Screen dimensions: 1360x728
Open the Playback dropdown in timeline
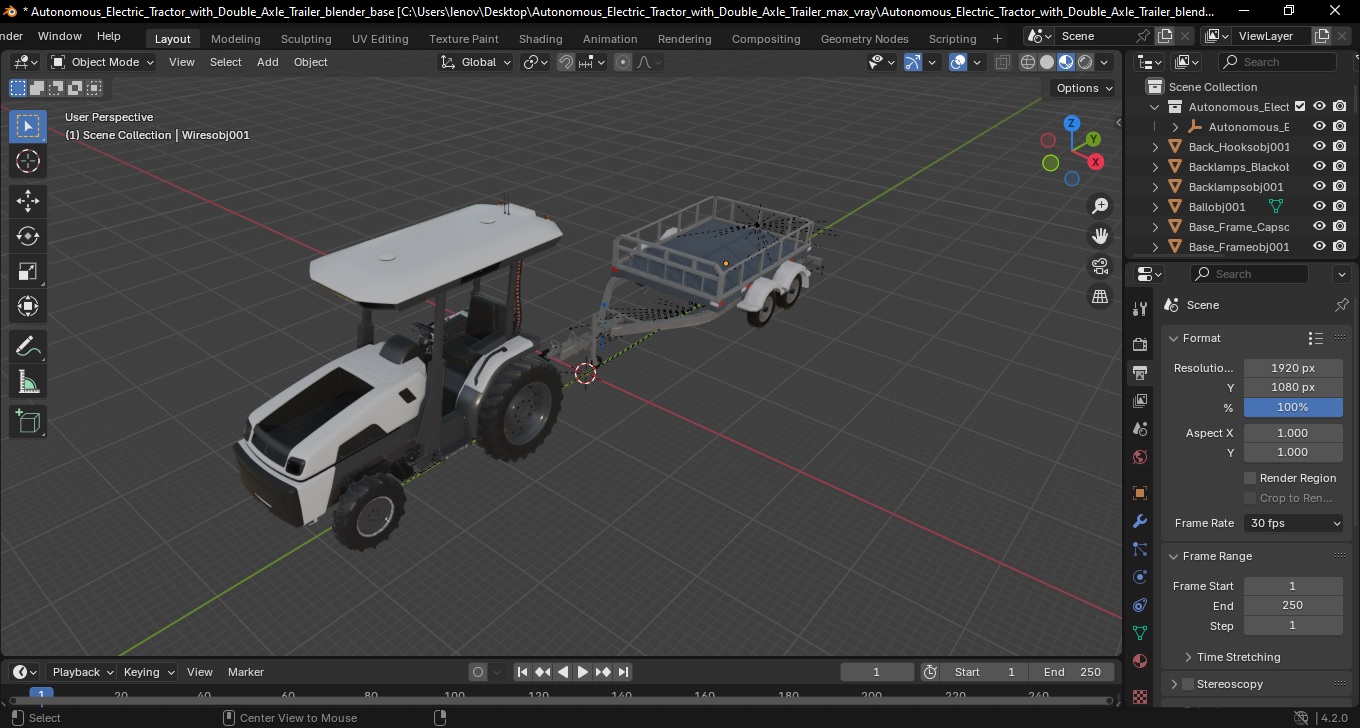pyautogui.click(x=82, y=672)
